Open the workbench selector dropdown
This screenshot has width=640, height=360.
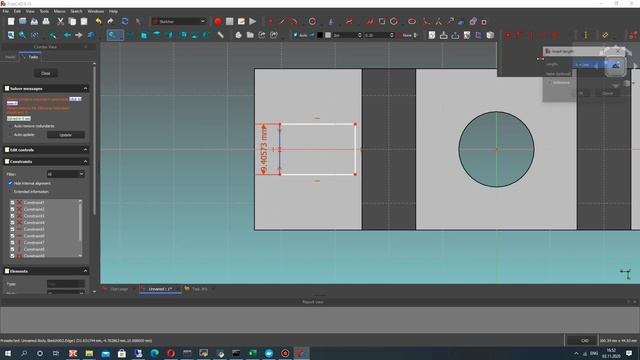179,21
